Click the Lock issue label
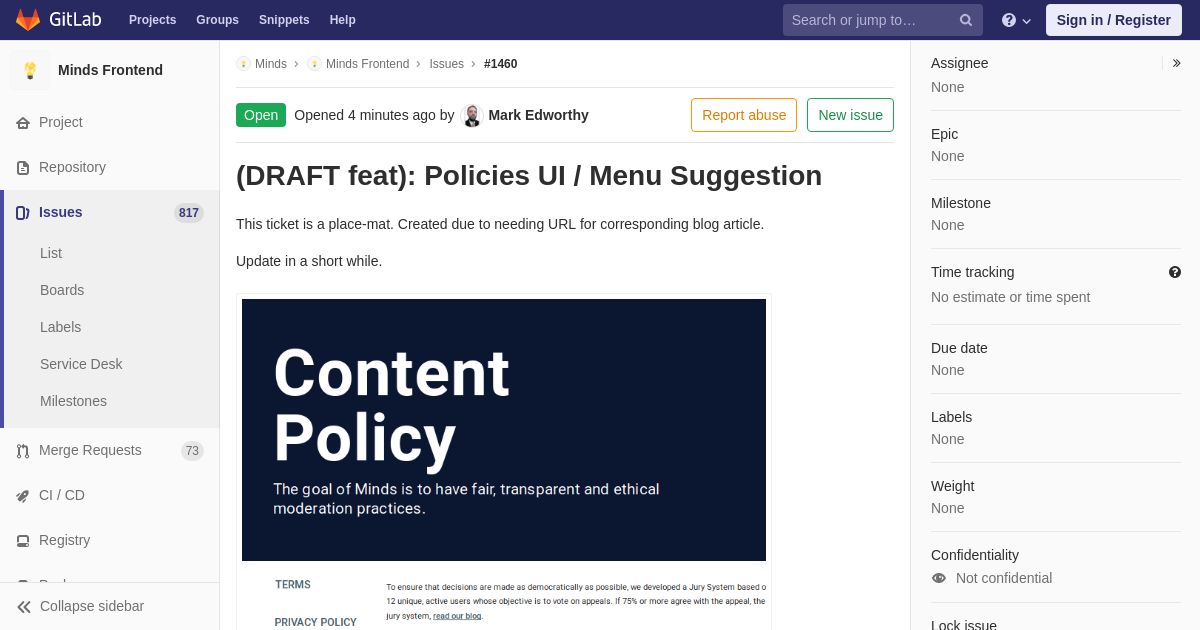 (x=964, y=624)
